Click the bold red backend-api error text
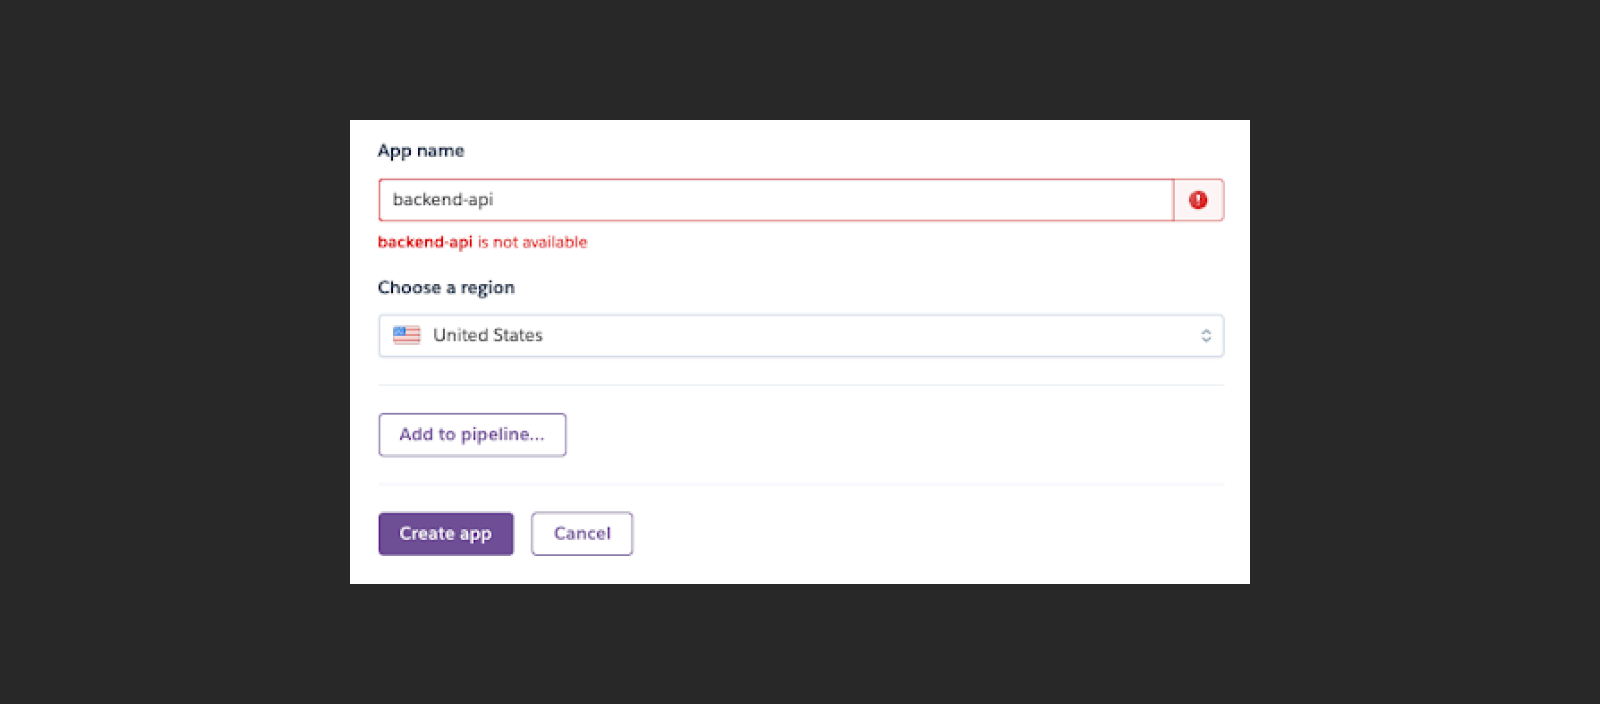 tap(425, 242)
